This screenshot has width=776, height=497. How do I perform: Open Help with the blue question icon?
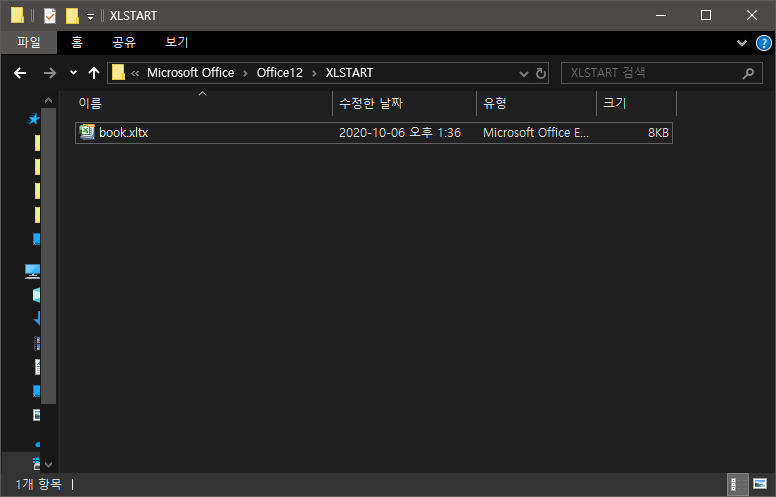764,43
